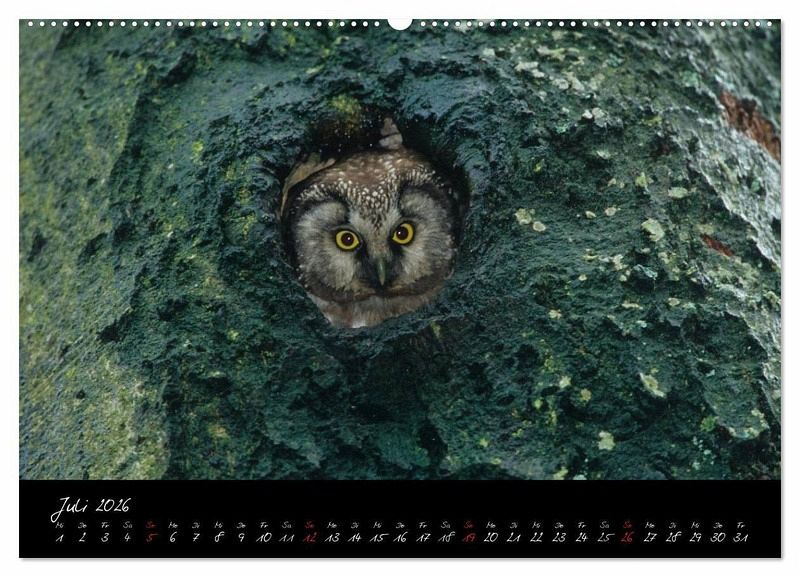
Task: Select date 29 in the calendar strip
Action: click(x=695, y=537)
